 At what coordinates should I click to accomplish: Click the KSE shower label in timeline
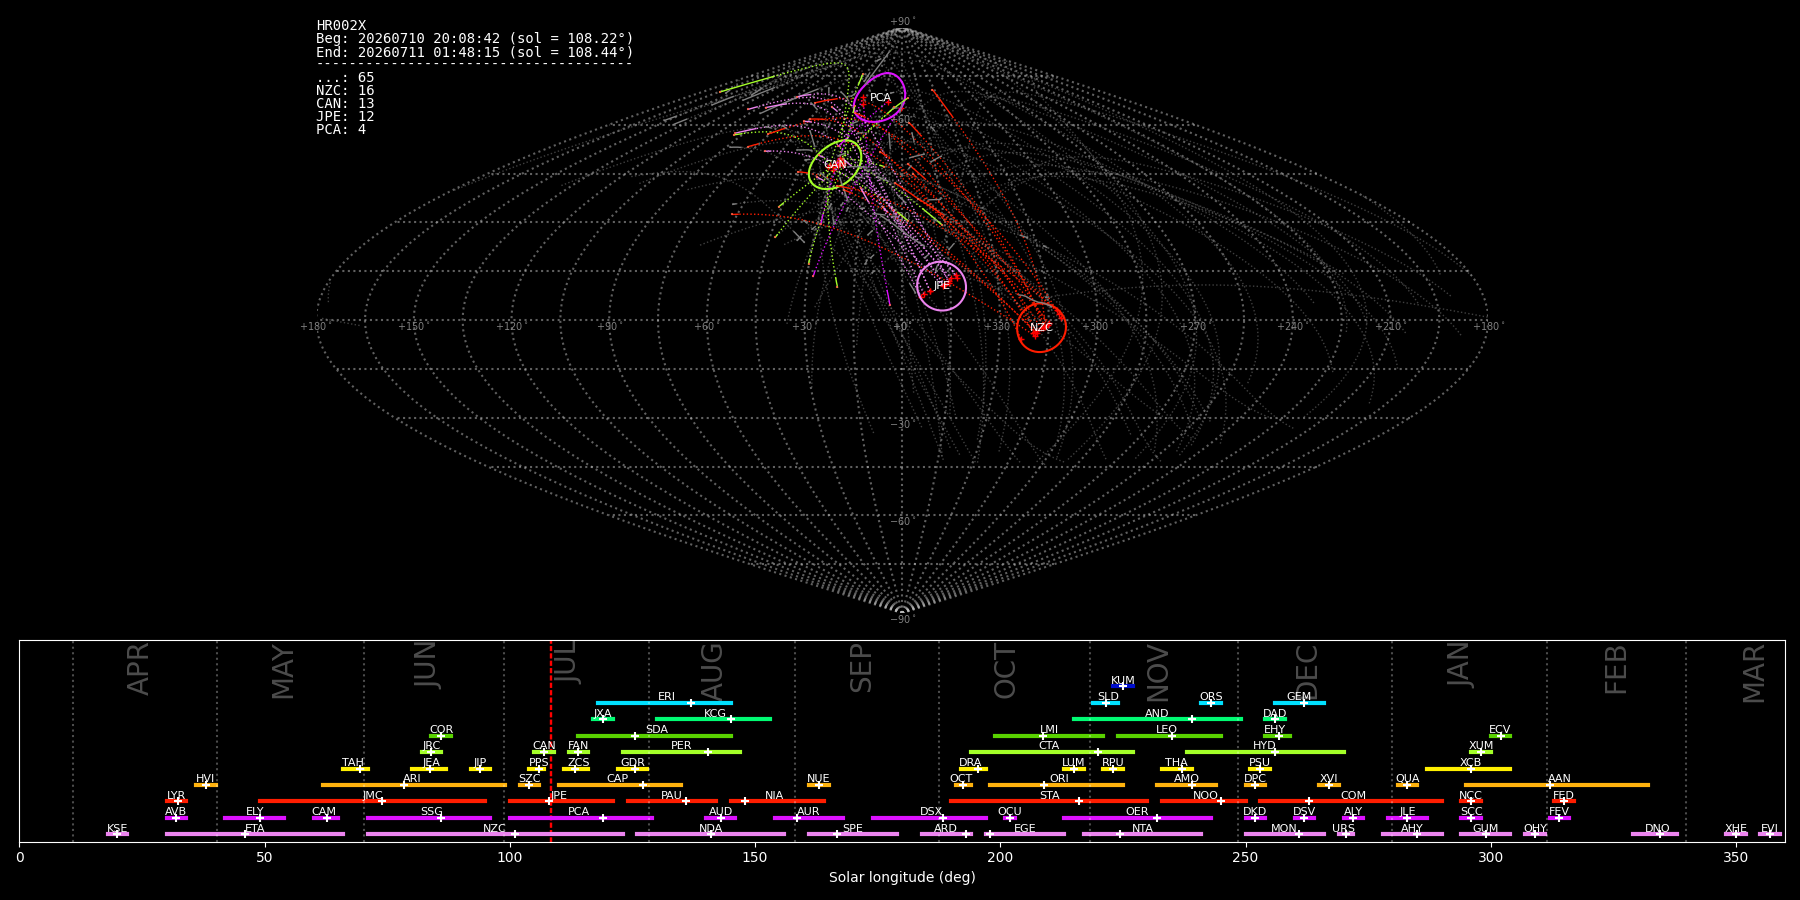coord(117,828)
